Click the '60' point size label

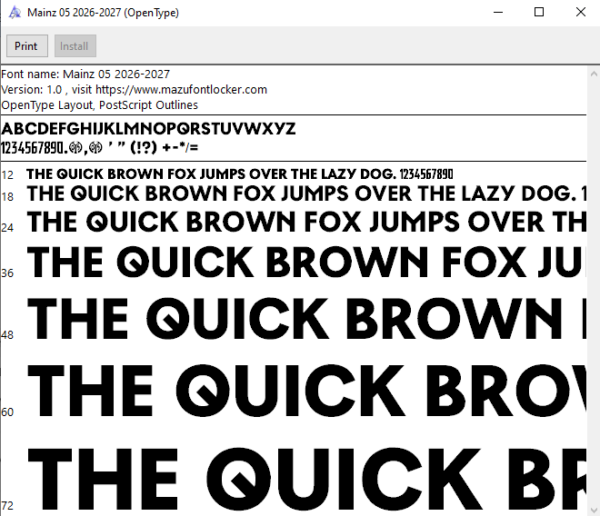[x=7, y=412]
